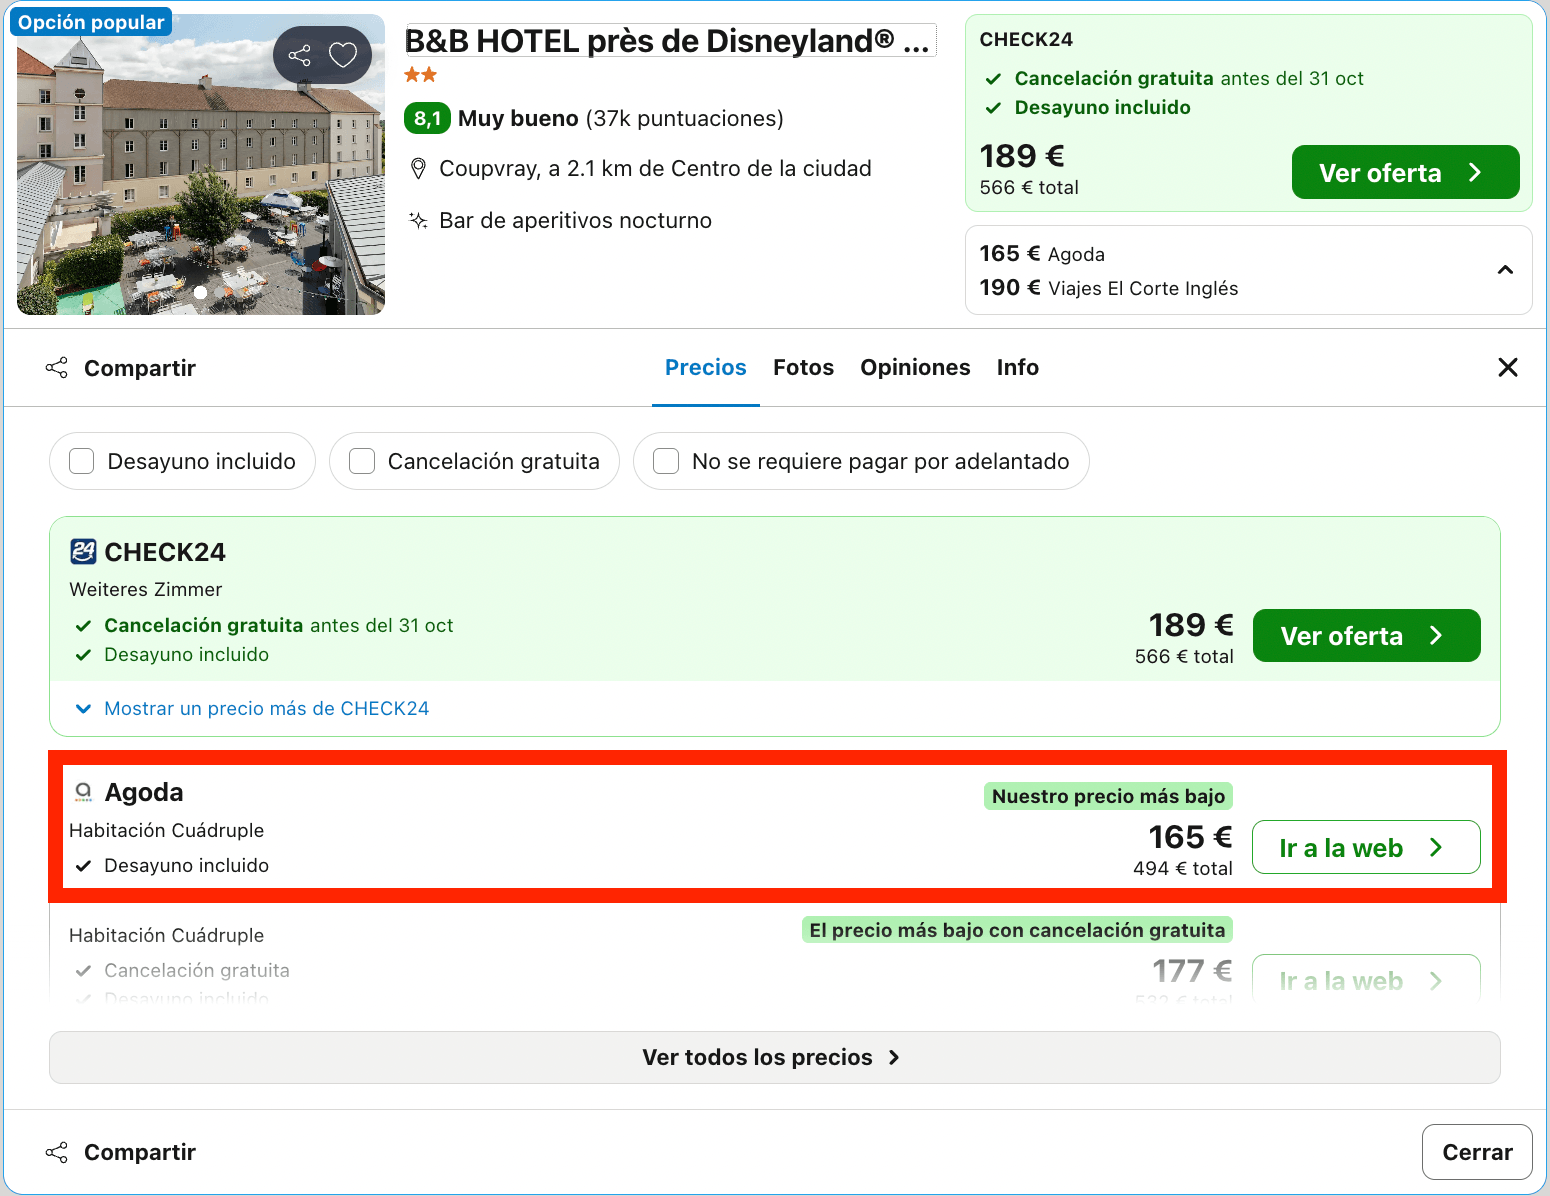Click Habitación Cuádruple under Agoda
1550x1196 pixels.
coord(167,831)
